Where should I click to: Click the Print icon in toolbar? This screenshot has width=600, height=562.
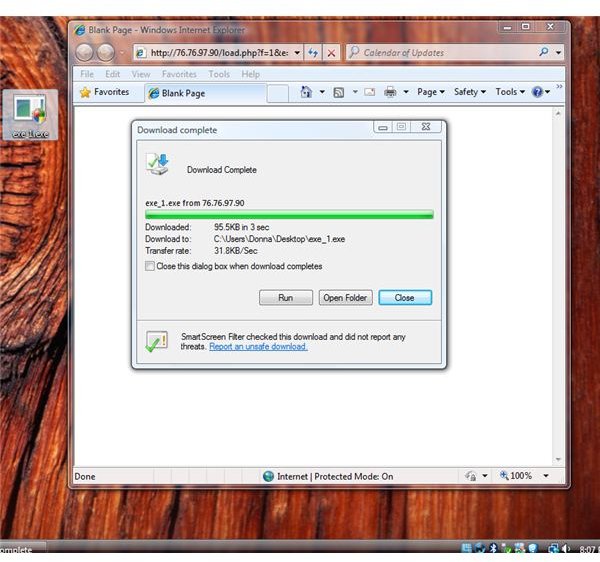click(x=390, y=92)
